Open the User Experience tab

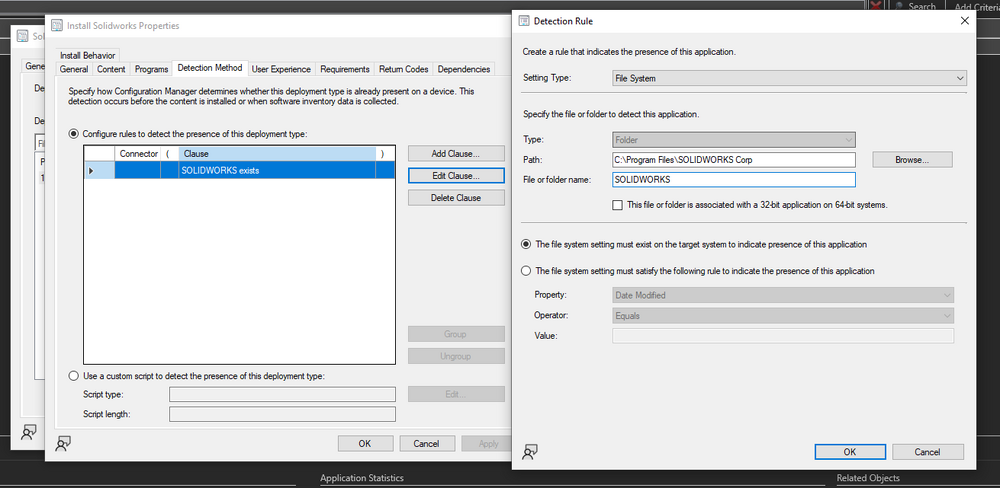click(x=281, y=69)
